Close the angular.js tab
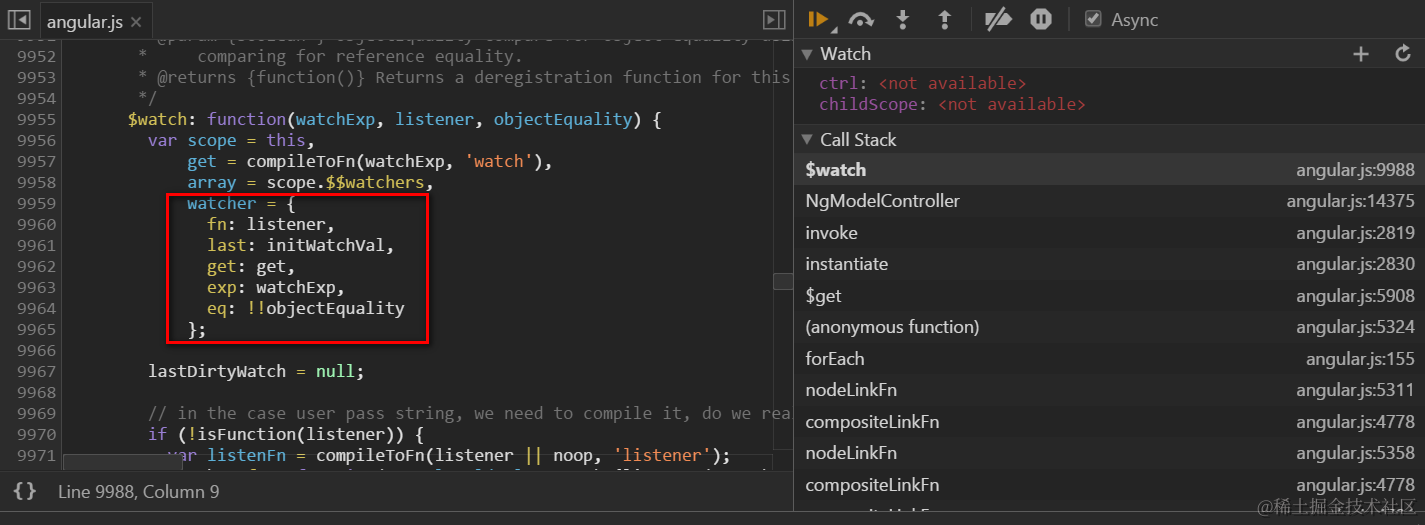 point(136,21)
